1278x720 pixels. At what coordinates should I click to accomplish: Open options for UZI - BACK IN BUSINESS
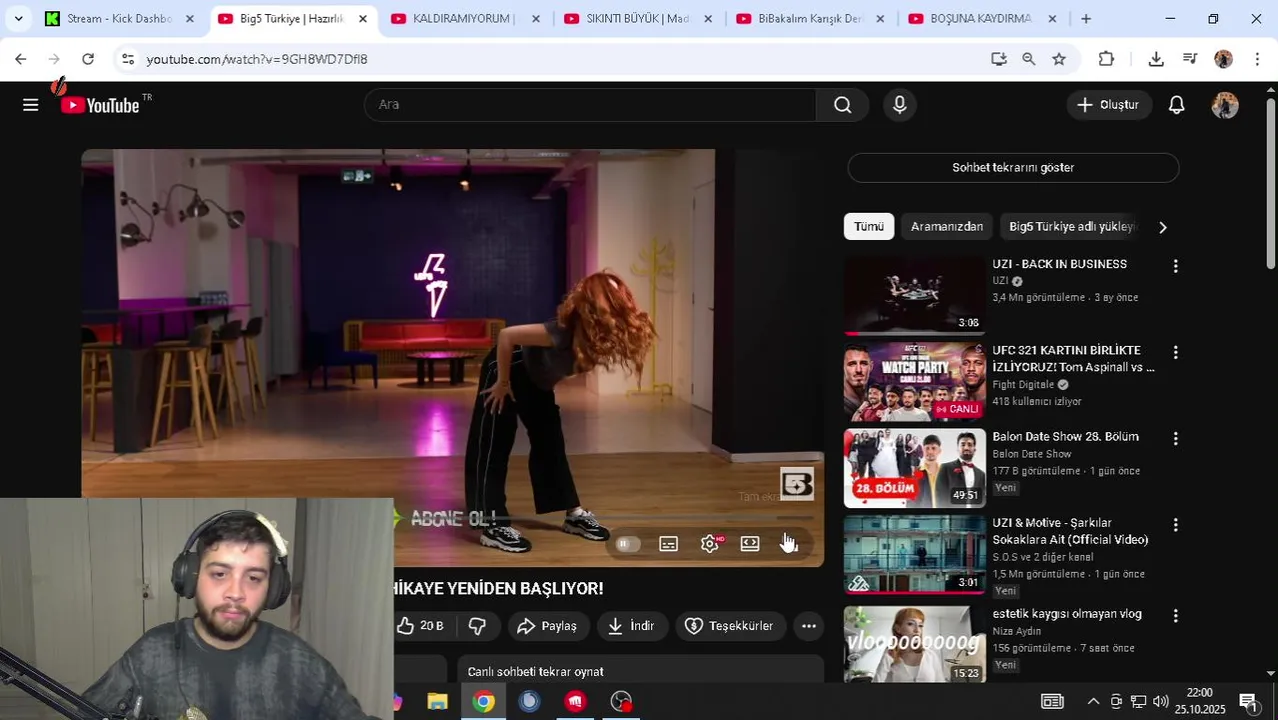1176,266
